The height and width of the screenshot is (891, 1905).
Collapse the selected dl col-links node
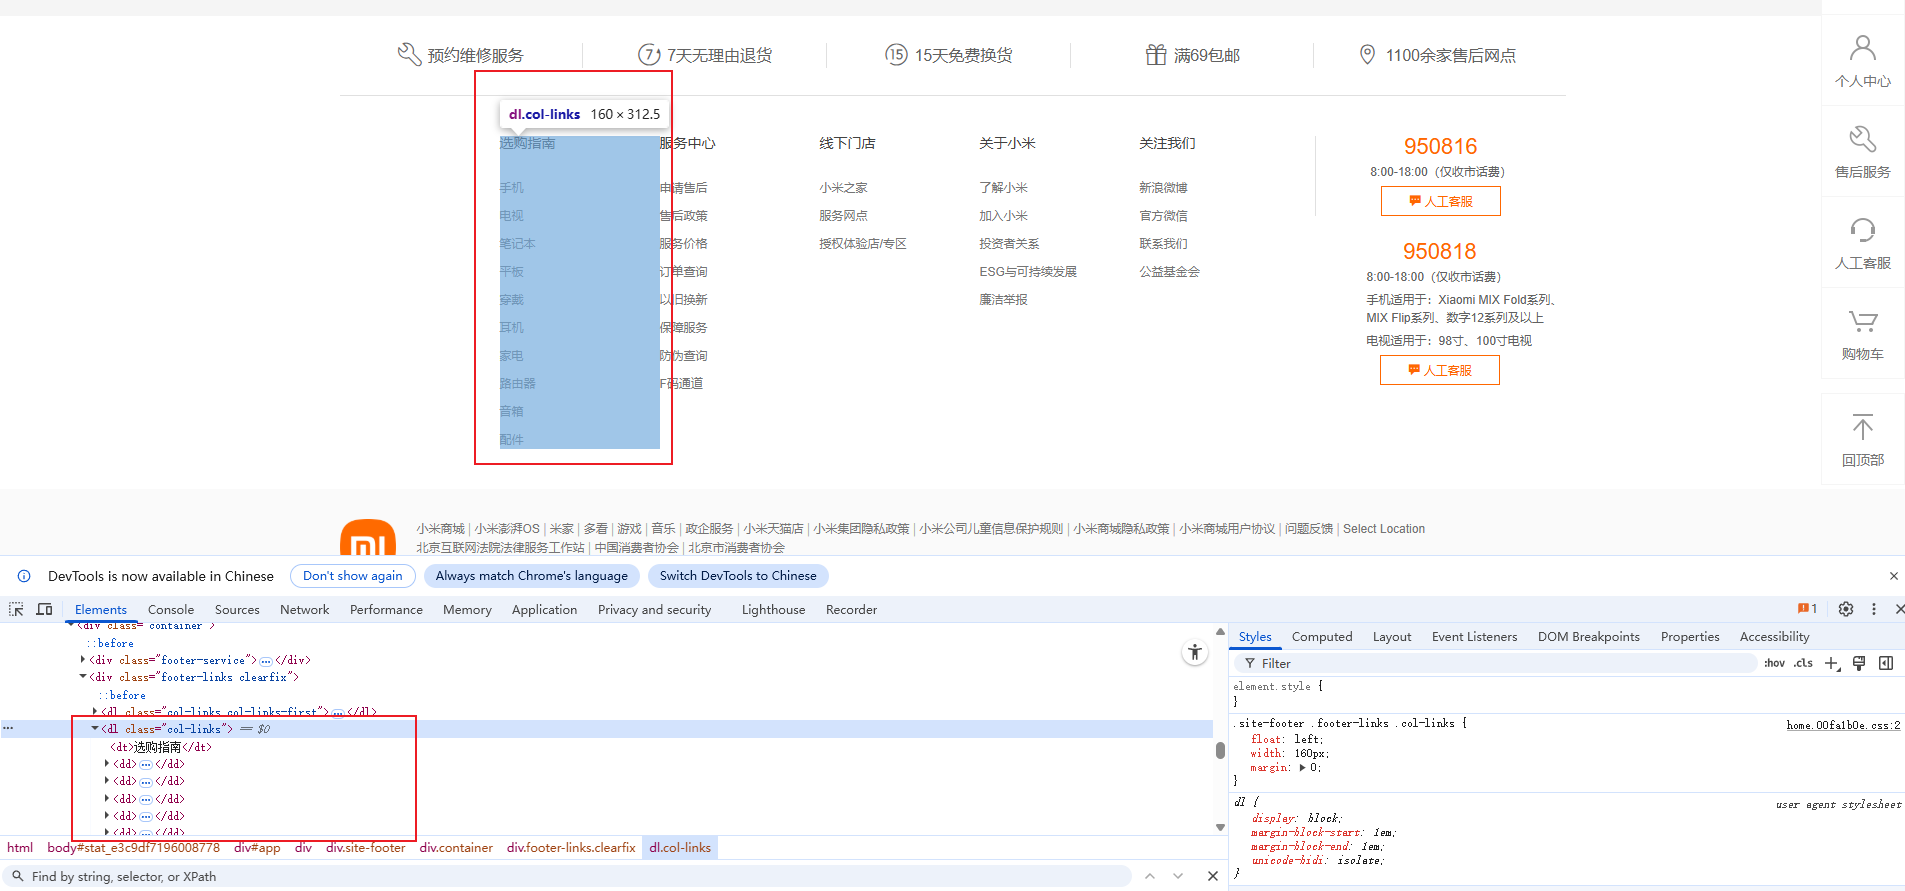(x=95, y=729)
